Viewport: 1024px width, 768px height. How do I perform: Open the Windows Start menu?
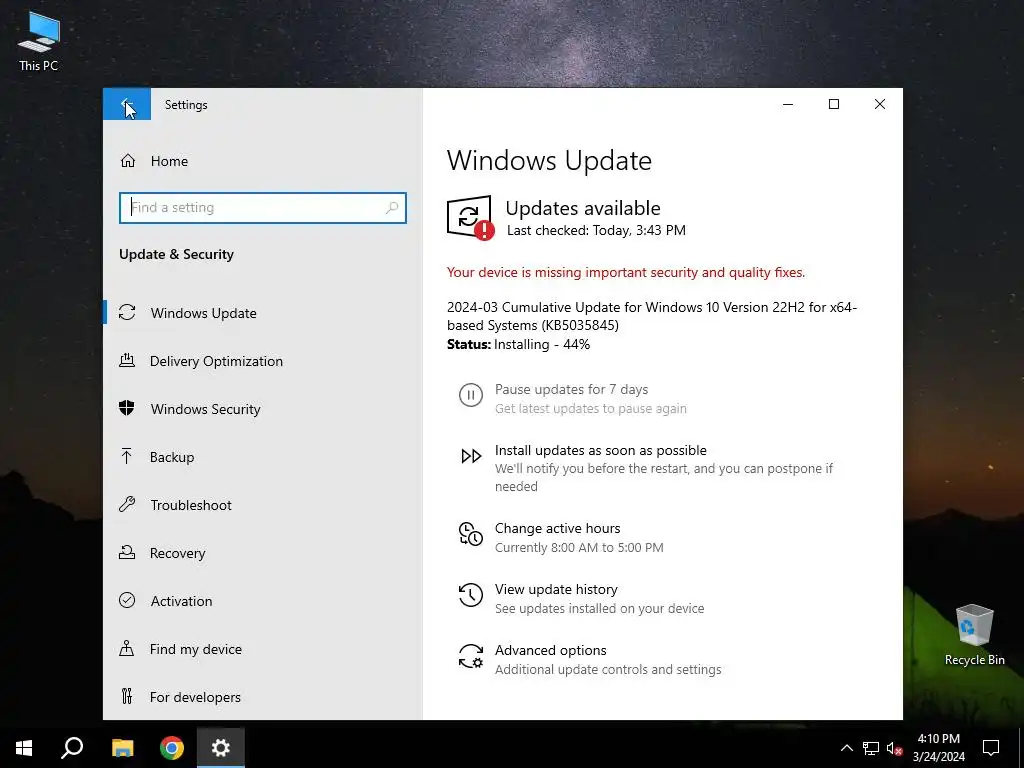pyautogui.click(x=24, y=748)
